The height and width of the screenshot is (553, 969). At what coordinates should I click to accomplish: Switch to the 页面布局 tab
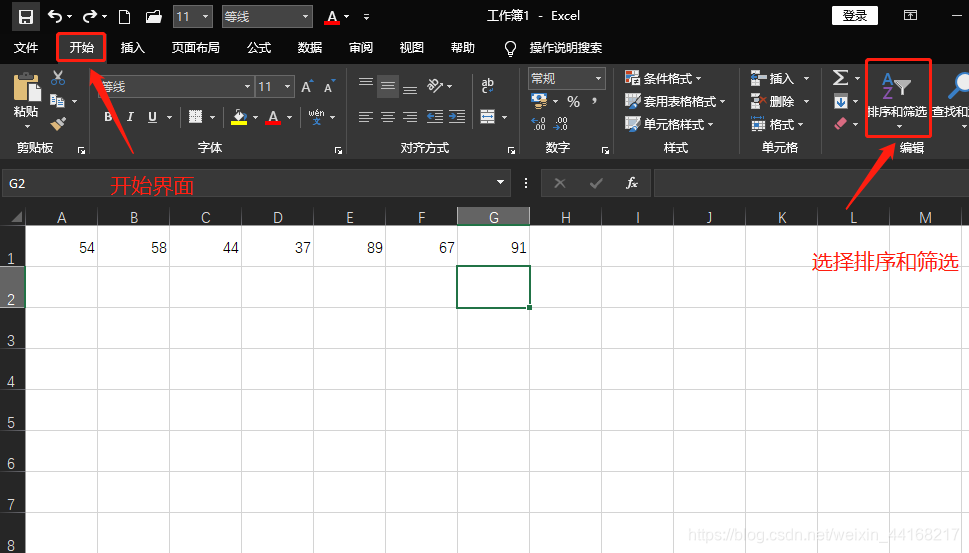click(x=195, y=48)
